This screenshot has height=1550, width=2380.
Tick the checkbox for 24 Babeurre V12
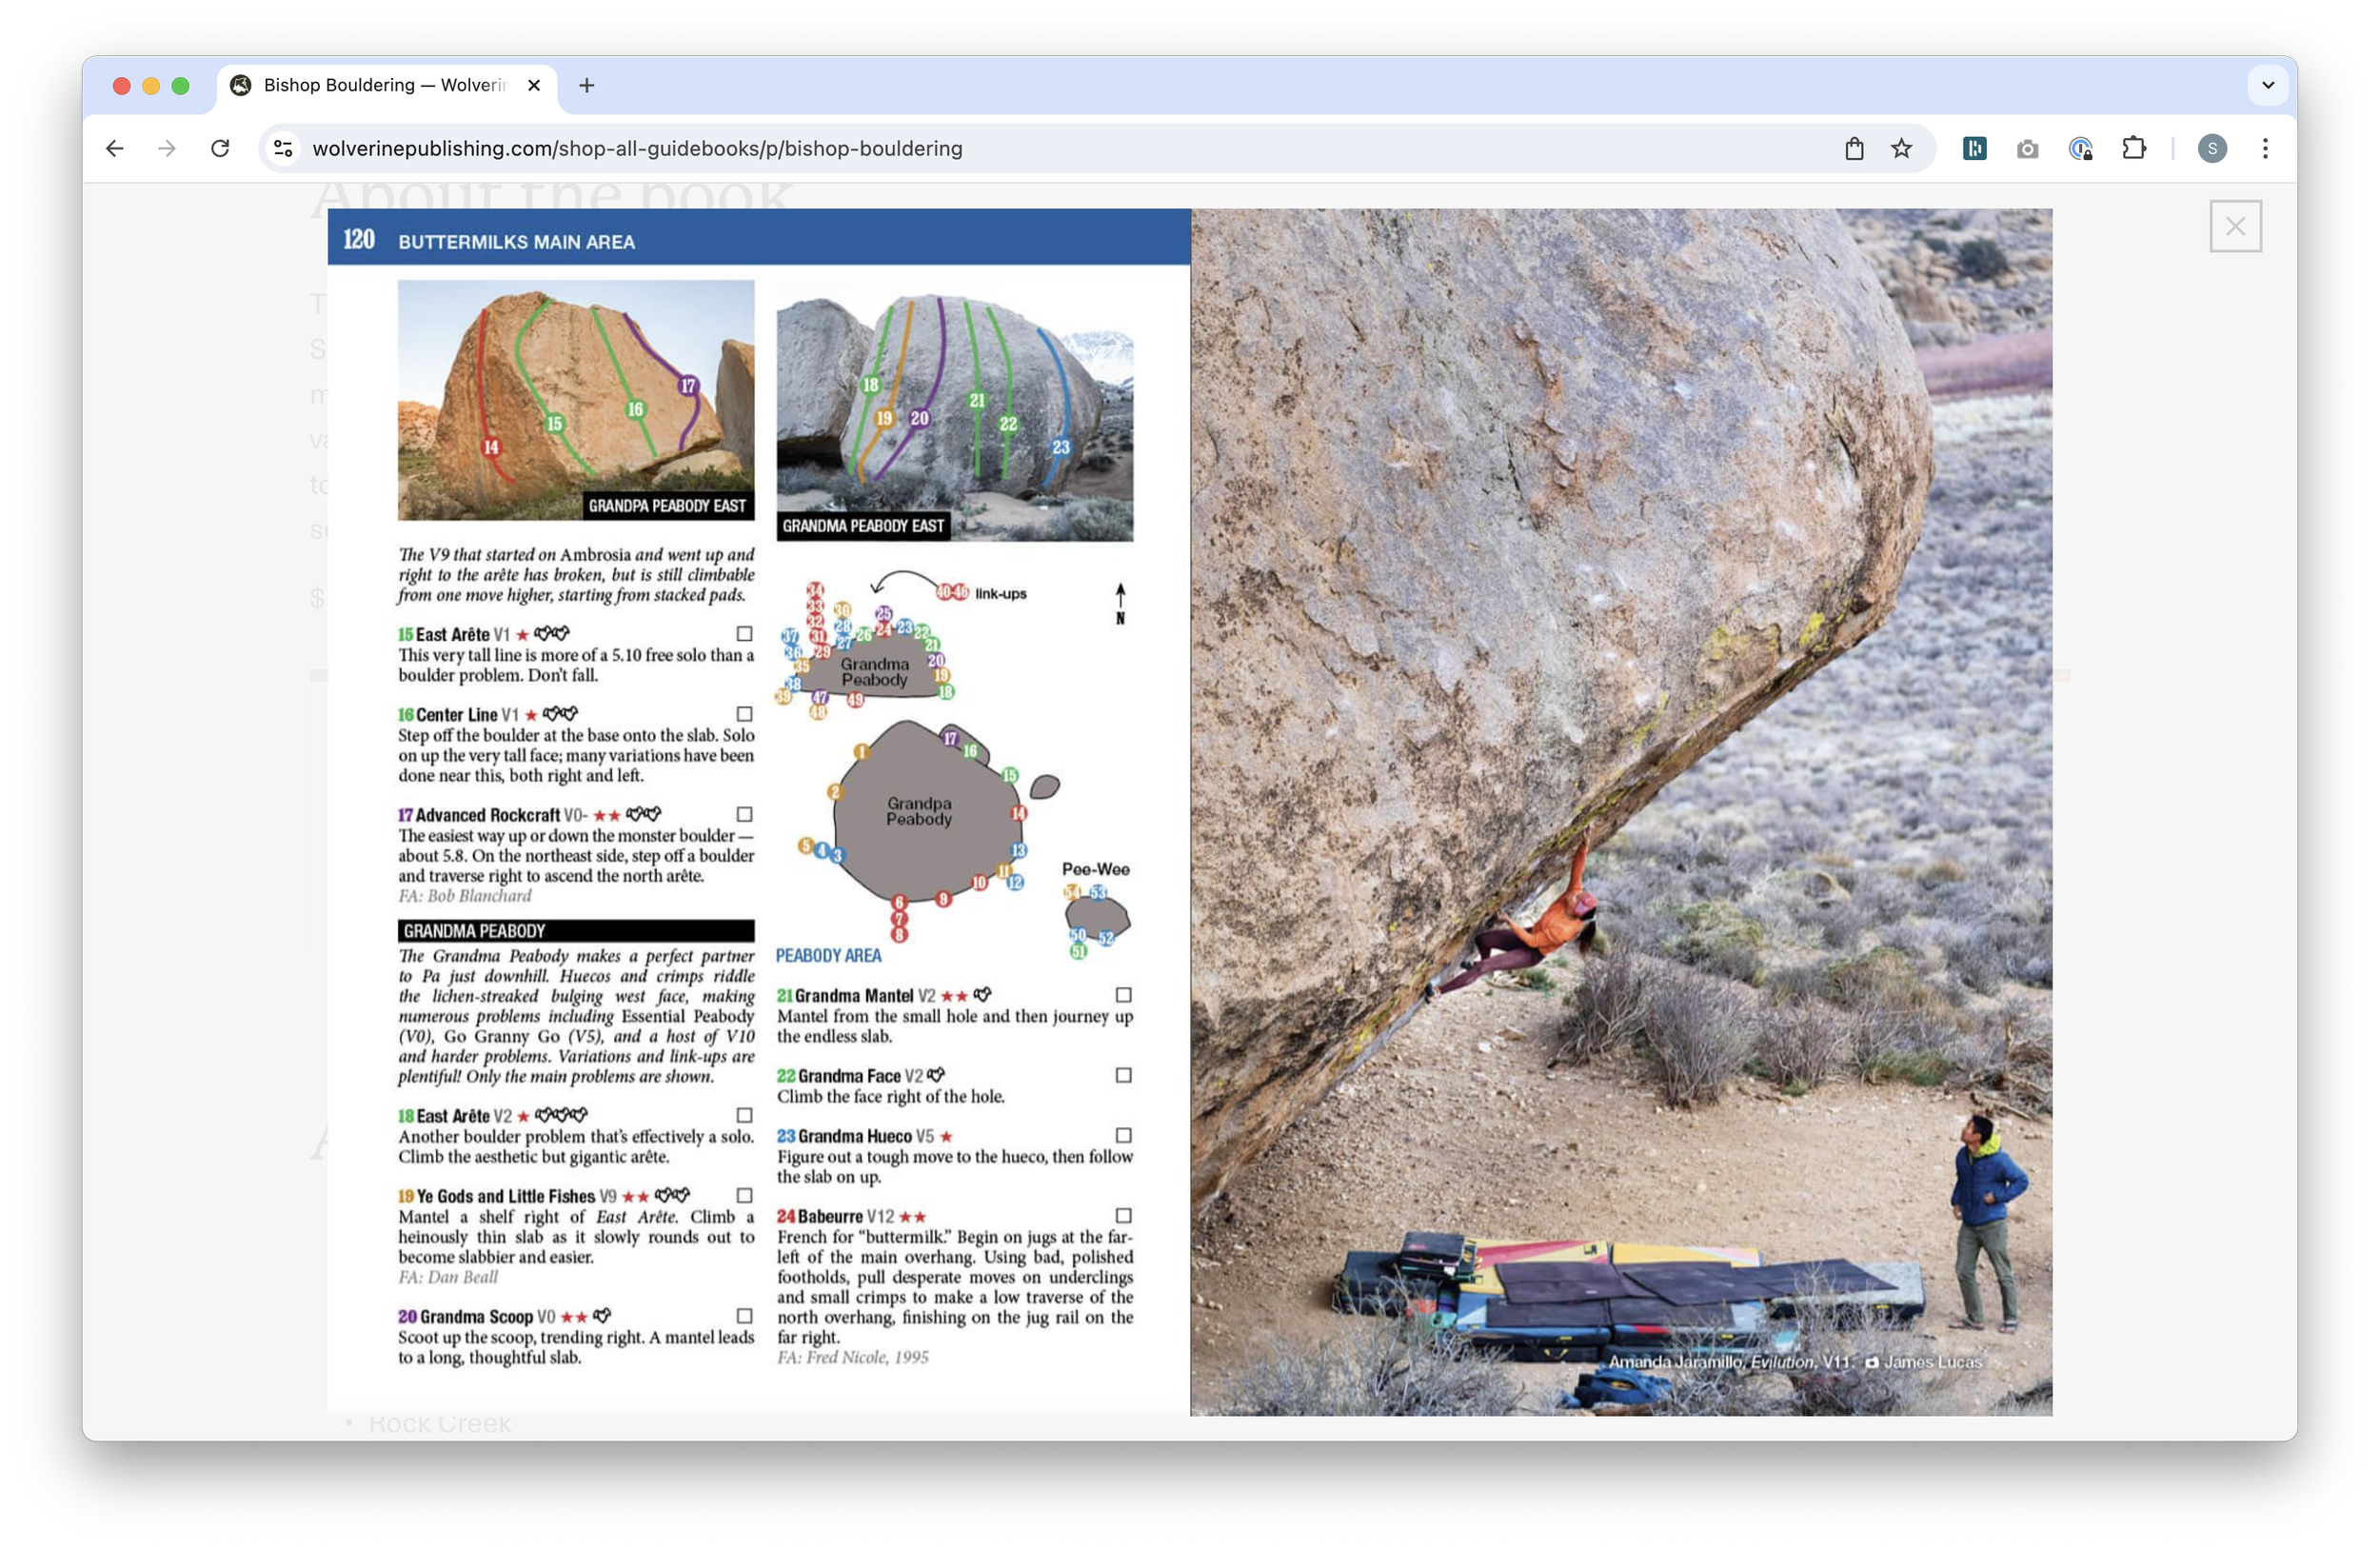(1123, 1216)
